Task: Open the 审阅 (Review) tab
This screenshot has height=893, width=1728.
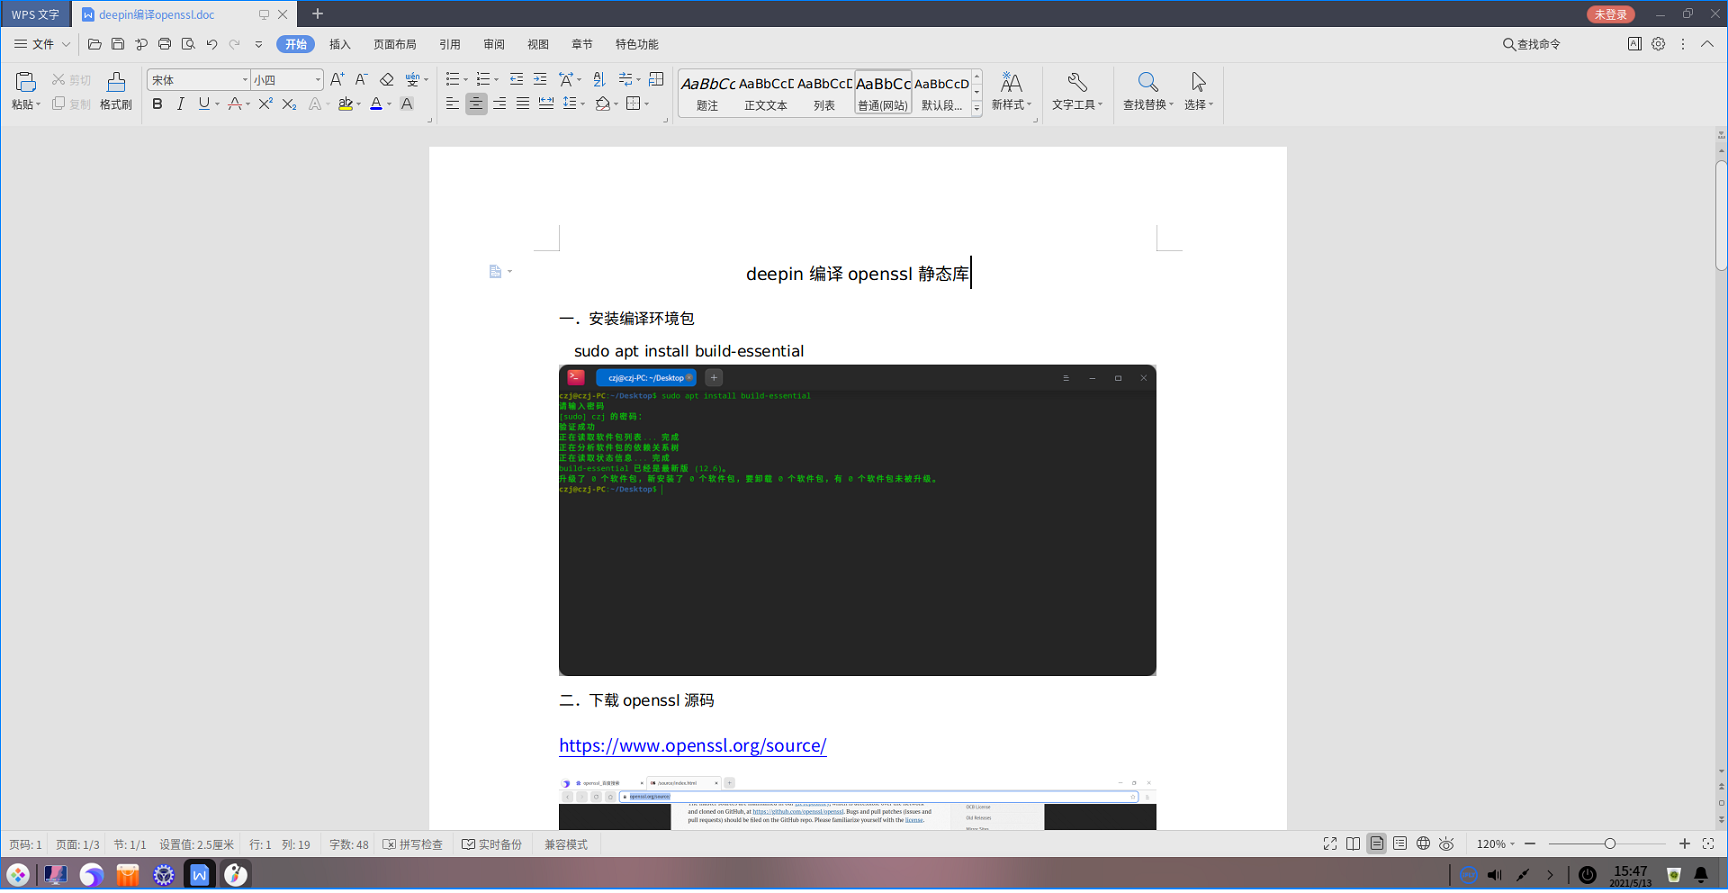Action: click(x=494, y=44)
